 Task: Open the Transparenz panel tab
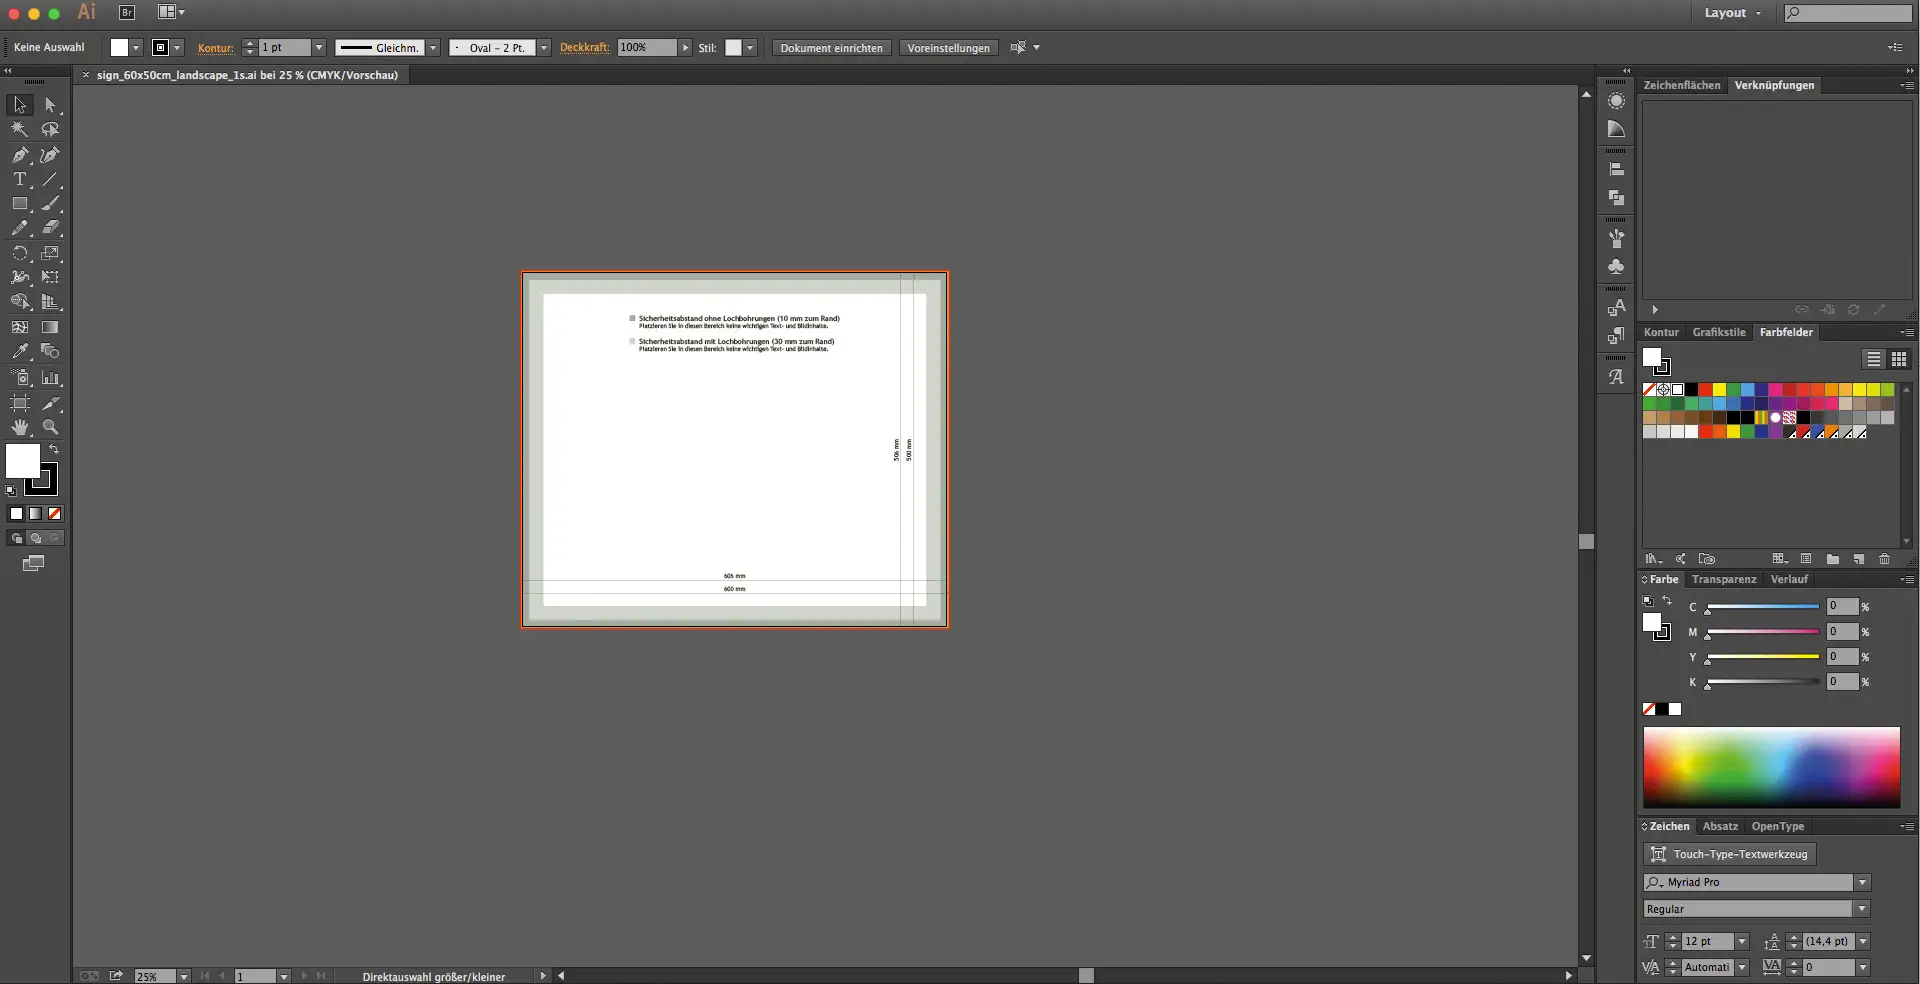point(1723,580)
